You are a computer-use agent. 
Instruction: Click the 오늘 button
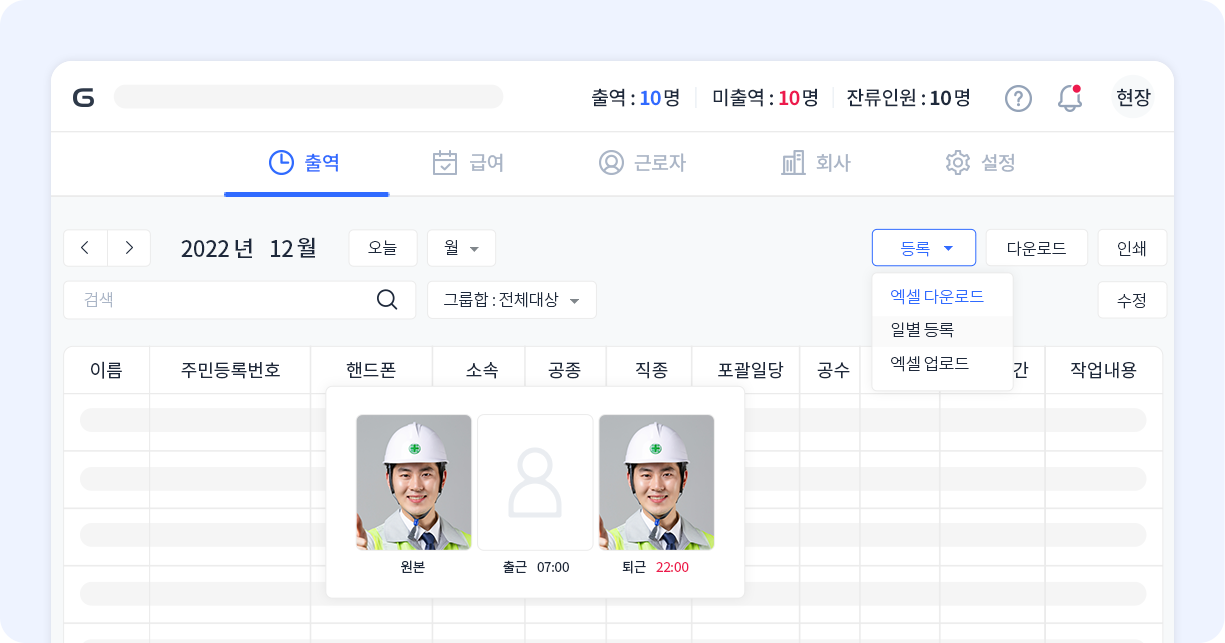click(383, 248)
